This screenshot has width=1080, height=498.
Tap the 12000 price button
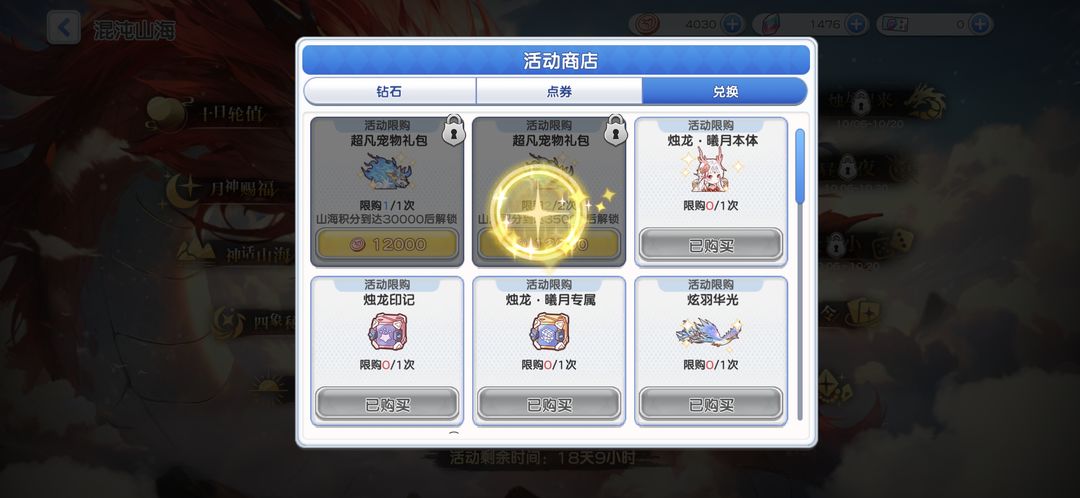(x=387, y=245)
